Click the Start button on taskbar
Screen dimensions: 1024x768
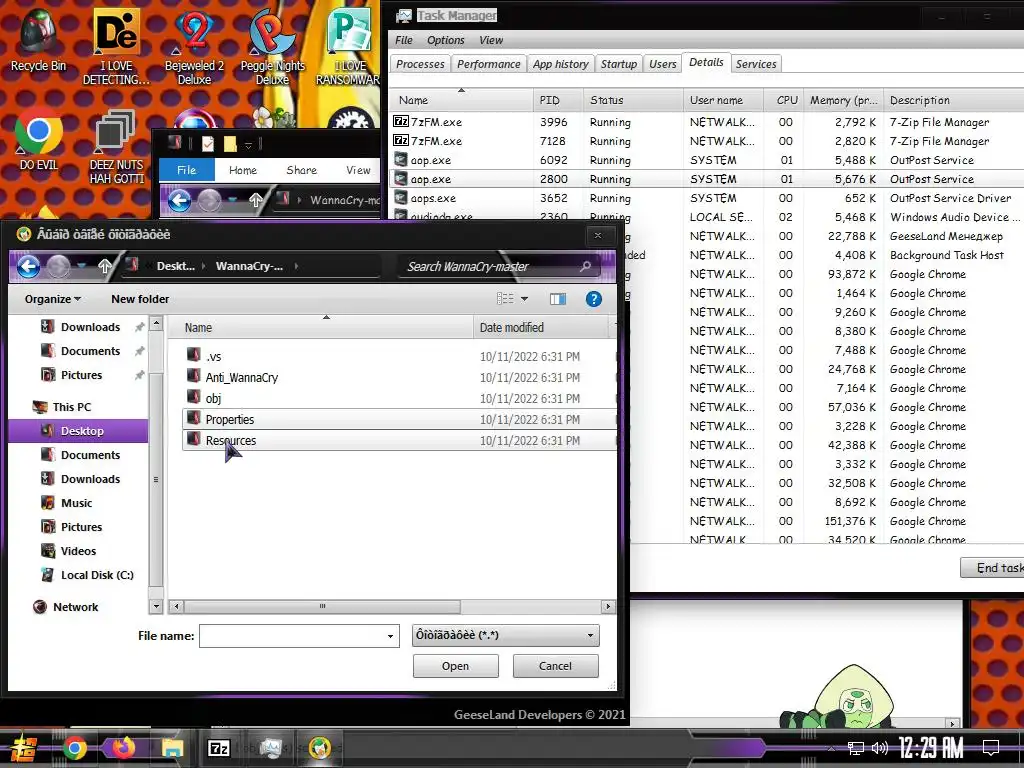click(24, 748)
